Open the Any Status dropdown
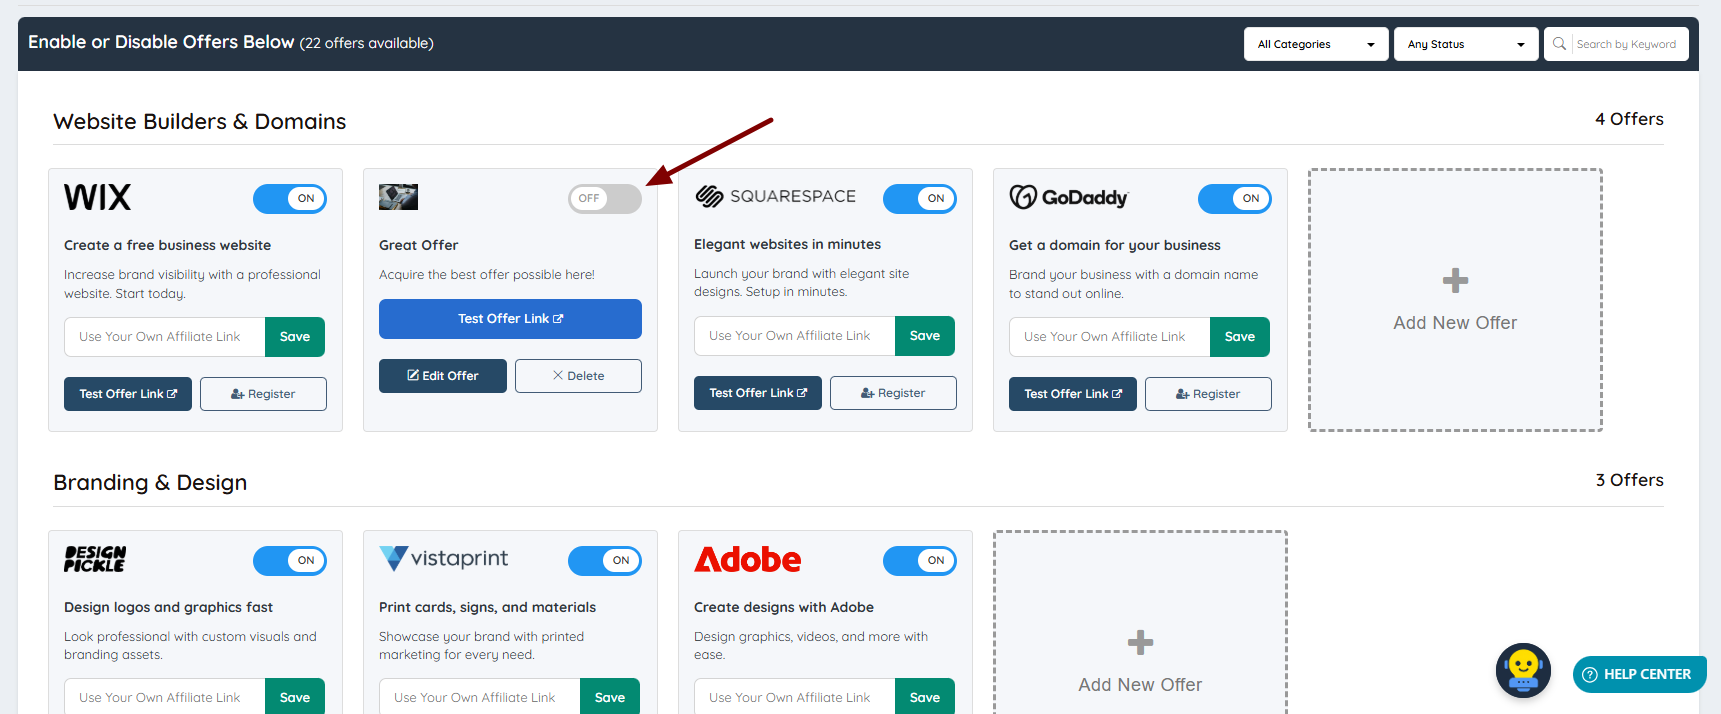1721x714 pixels. tap(1466, 44)
